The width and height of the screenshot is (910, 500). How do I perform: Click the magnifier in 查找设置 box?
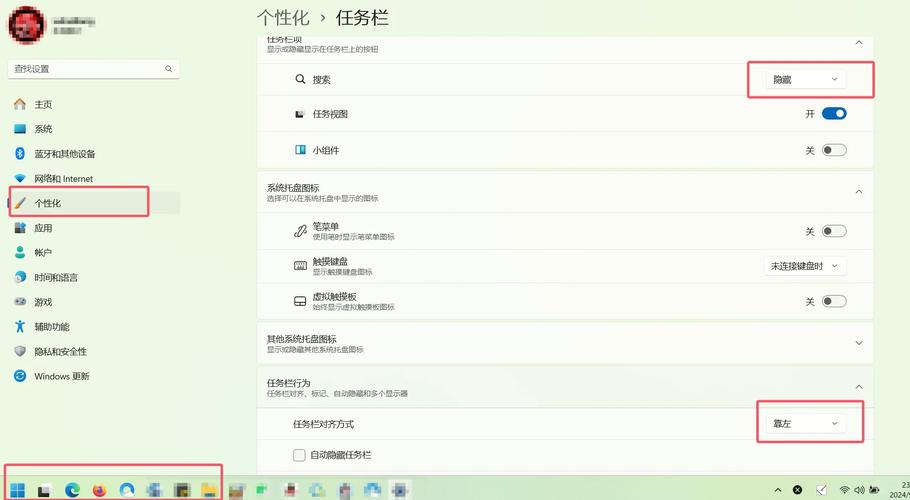[x=168, y=68]
